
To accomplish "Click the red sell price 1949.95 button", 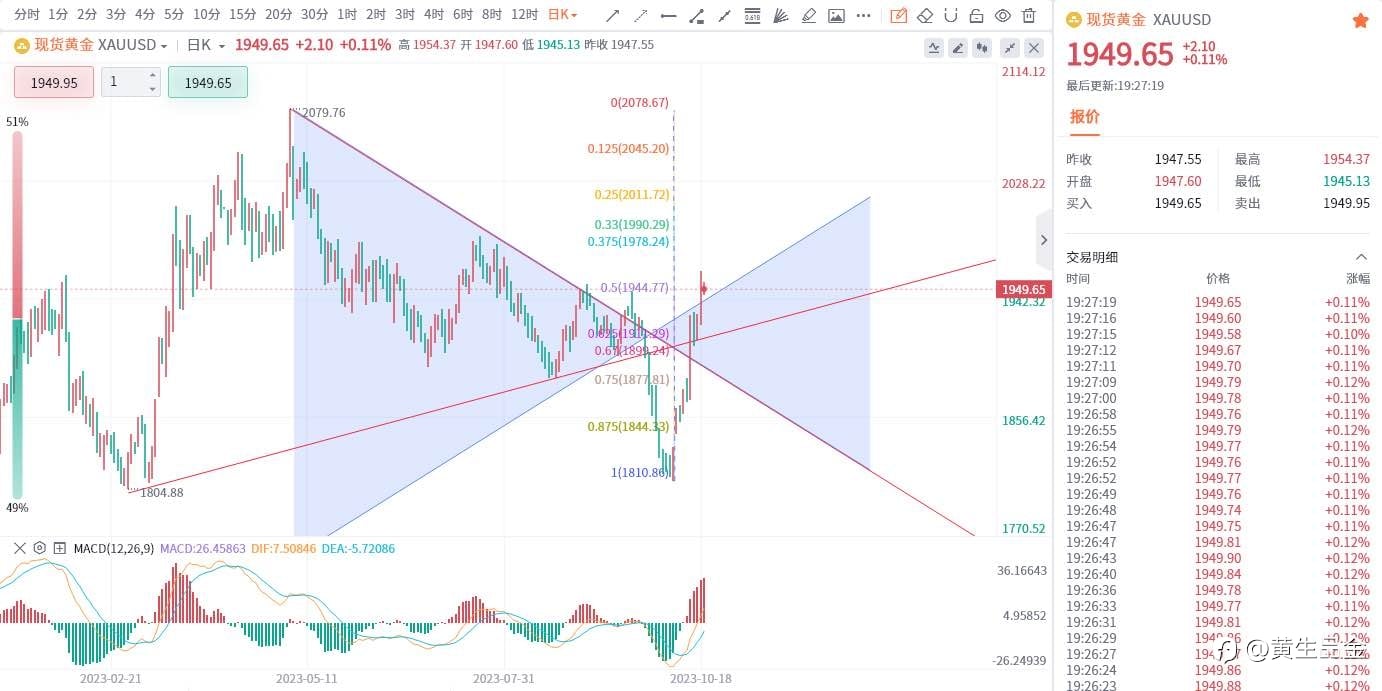I will point(54,83).
